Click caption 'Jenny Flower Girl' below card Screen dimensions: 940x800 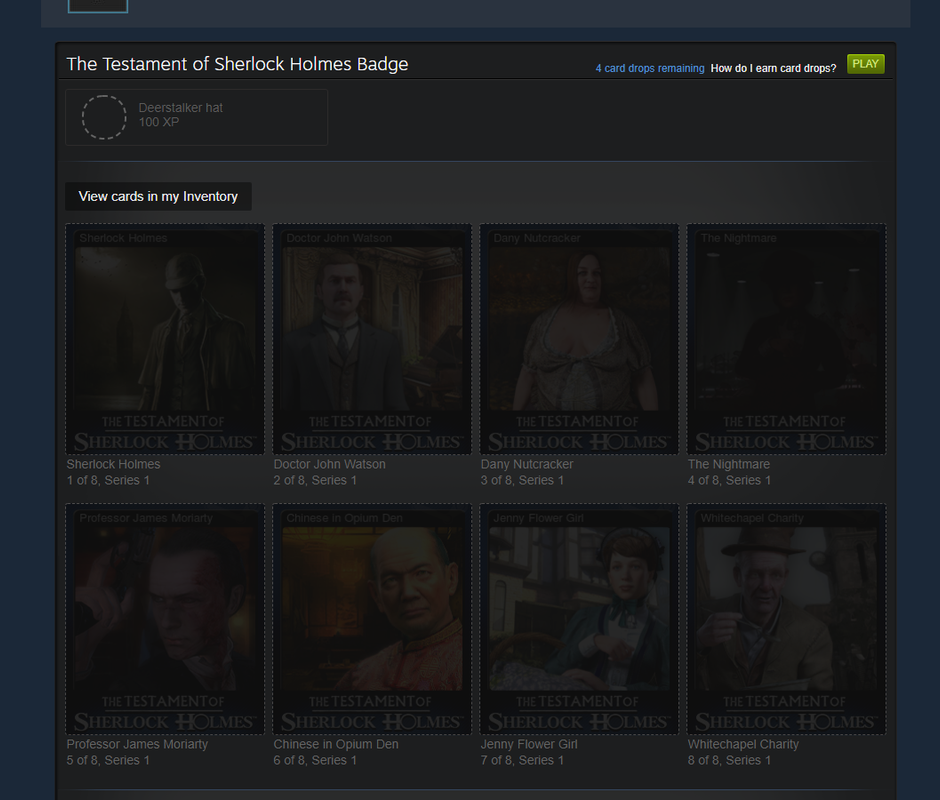[x=529, y=744]
